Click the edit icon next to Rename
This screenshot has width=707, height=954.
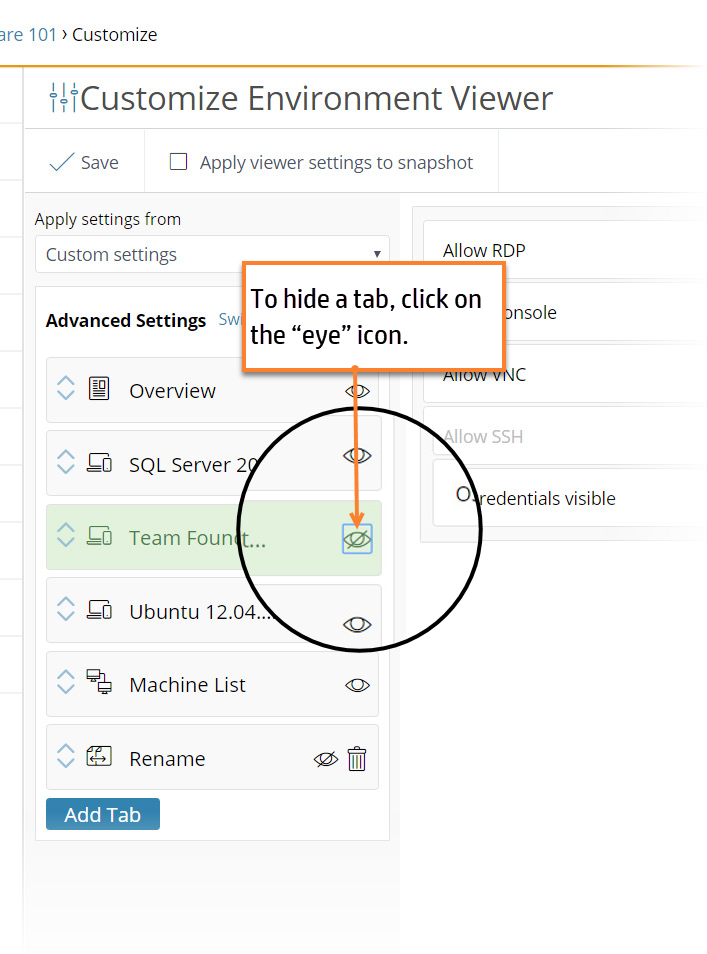[x=101, y=757]
